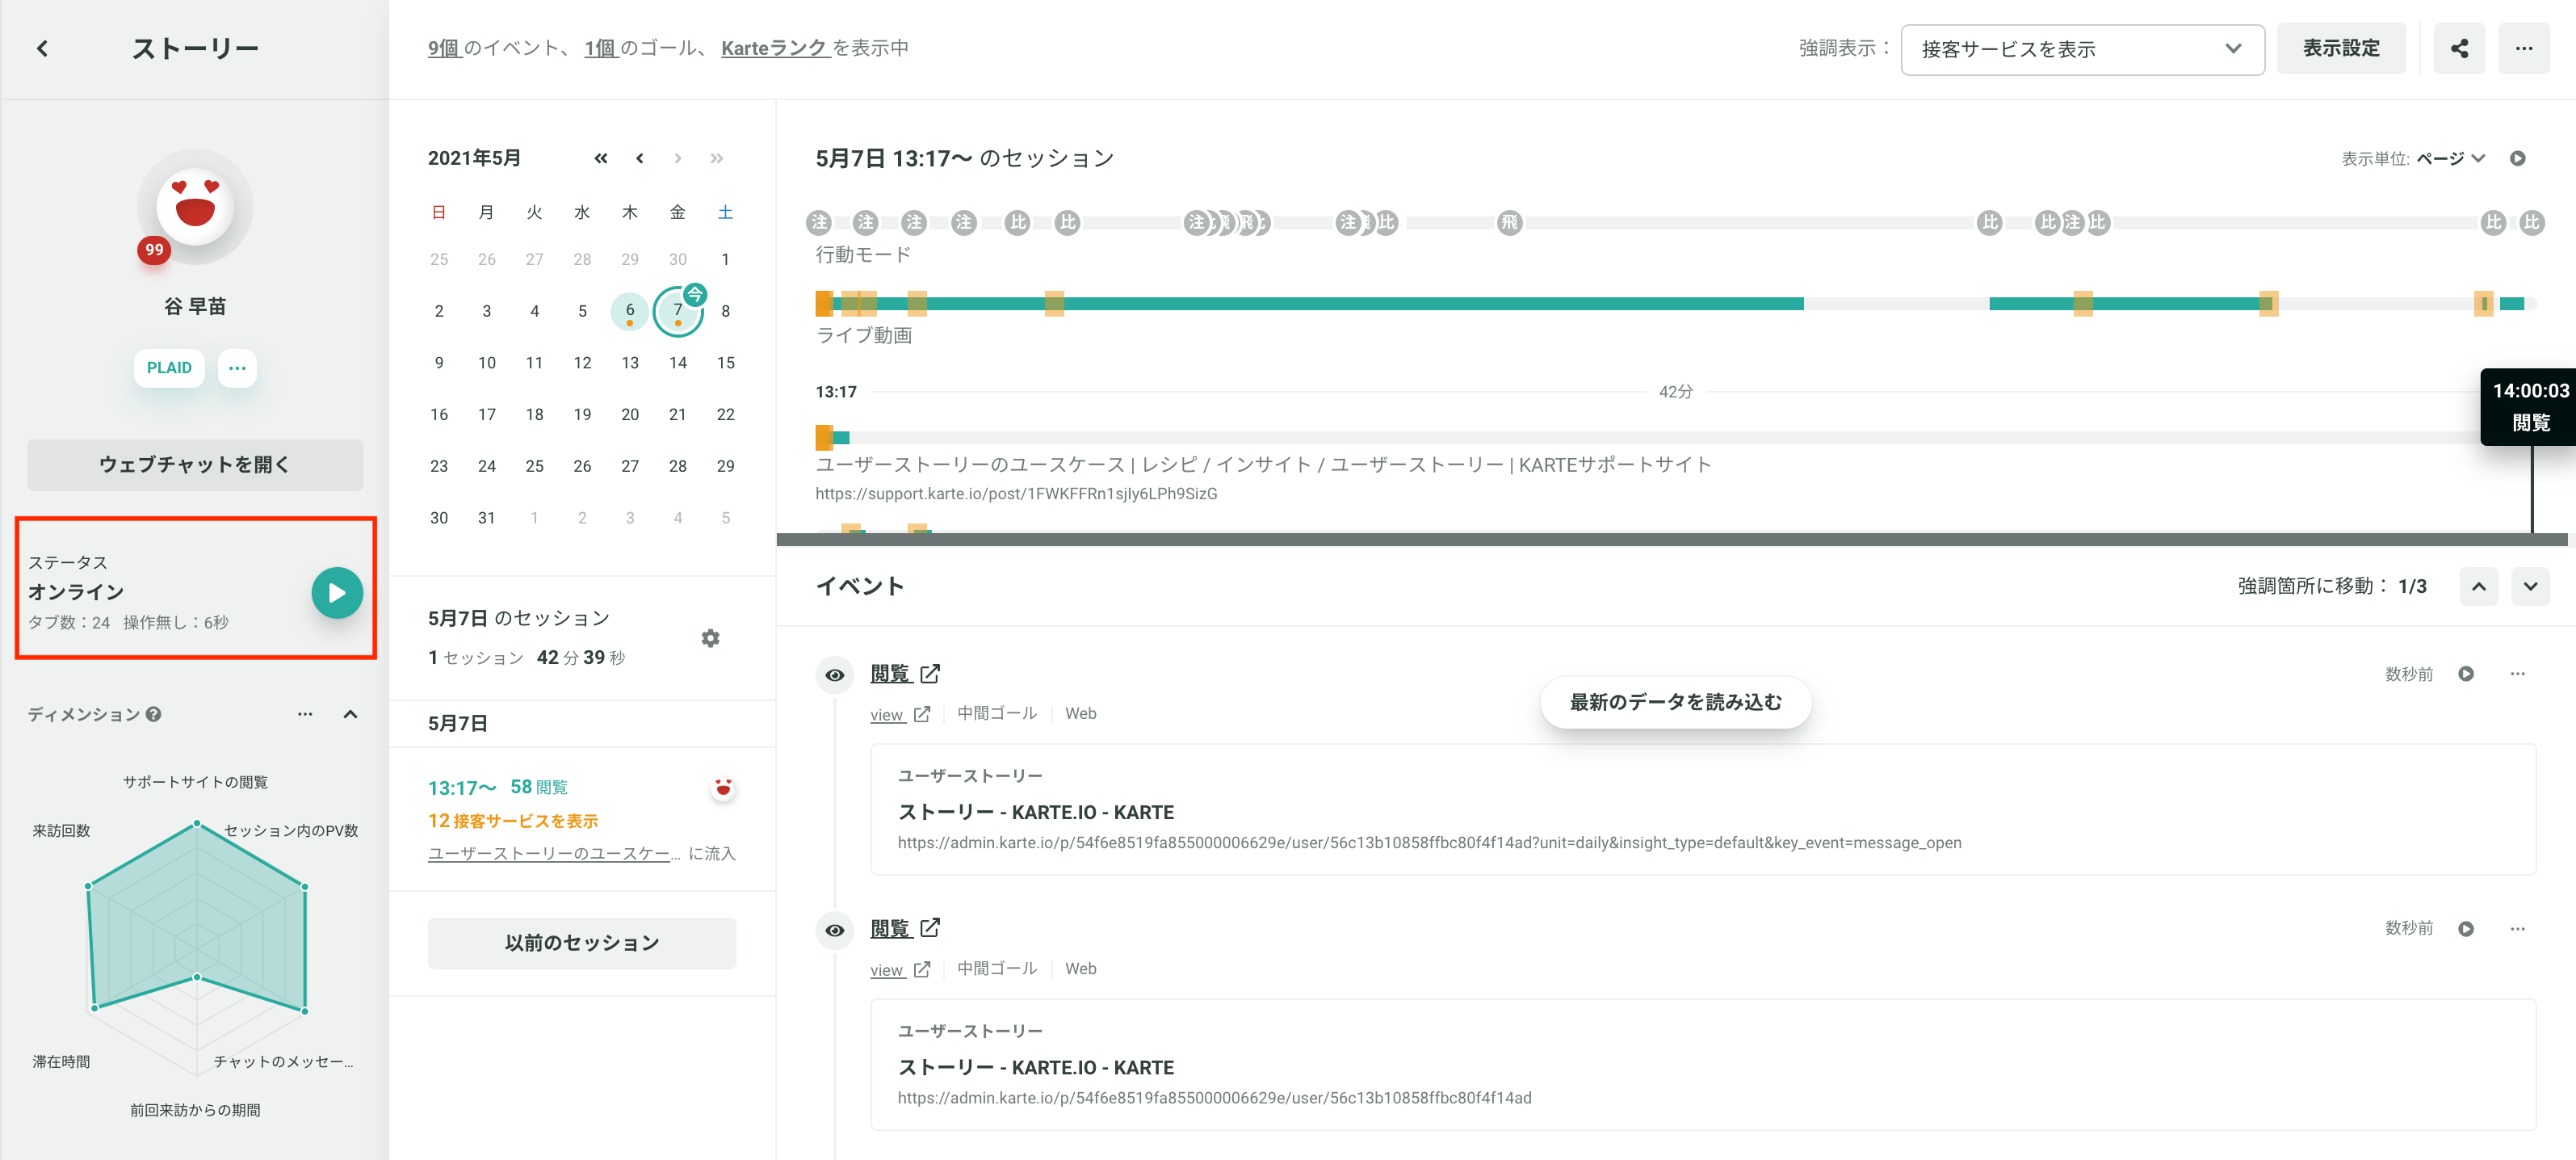
Task: Open the second event's 閲覧 link
Action: [890, 928]
